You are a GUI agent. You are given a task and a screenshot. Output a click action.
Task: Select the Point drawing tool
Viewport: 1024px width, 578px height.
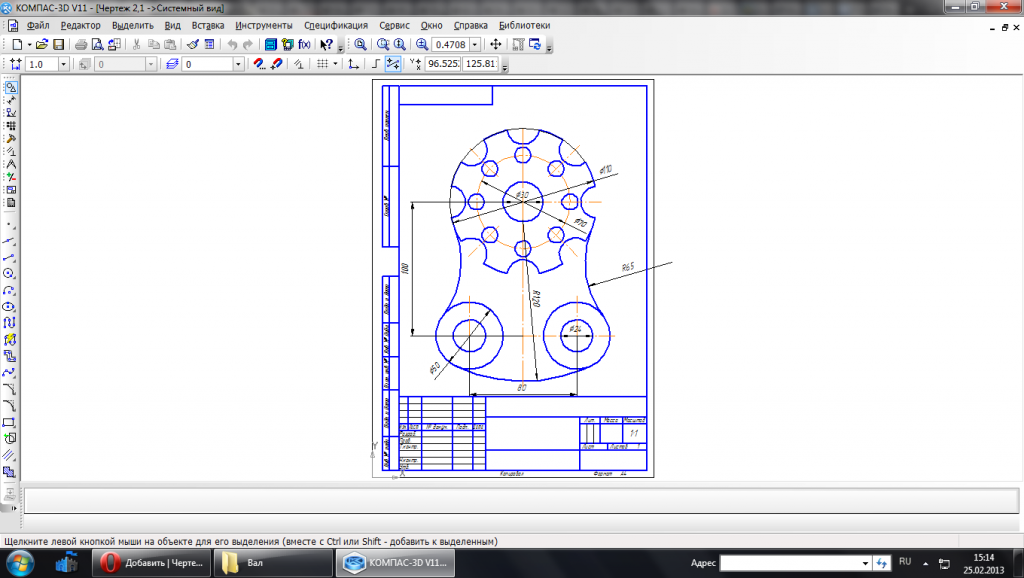9,225
